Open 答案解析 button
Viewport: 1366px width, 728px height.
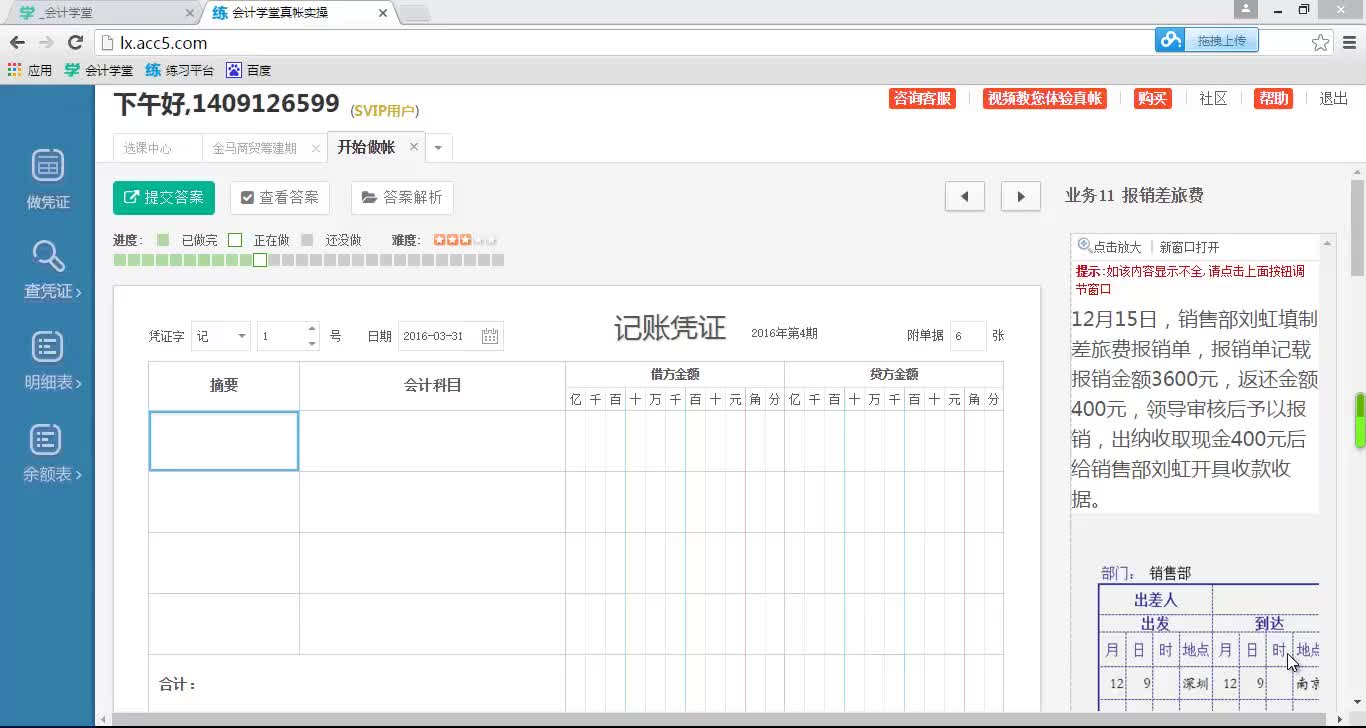tap(402, 198)
